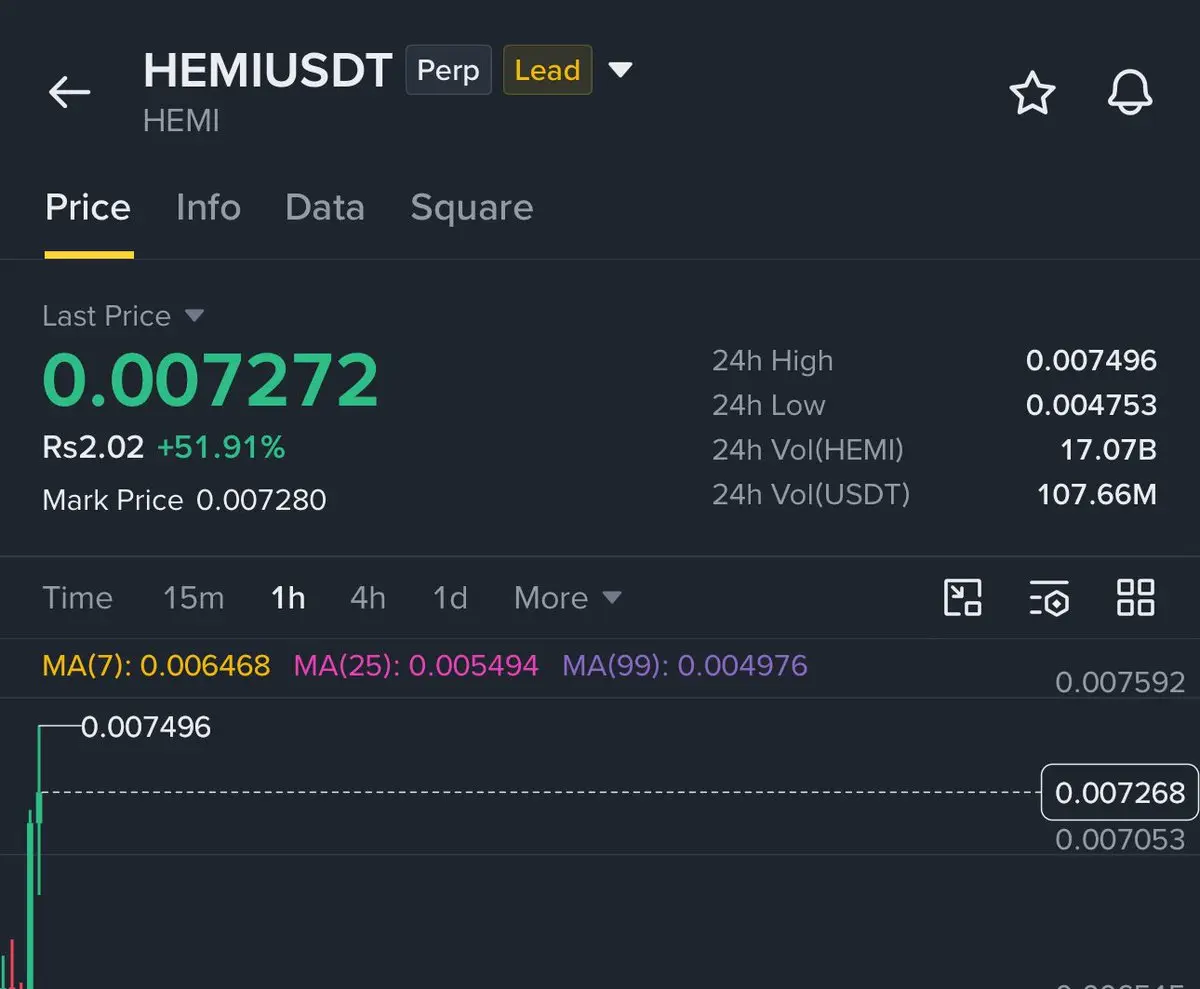Tap the HEMIUSDT symbol title
1200x989 pixels.
(267, 71)
